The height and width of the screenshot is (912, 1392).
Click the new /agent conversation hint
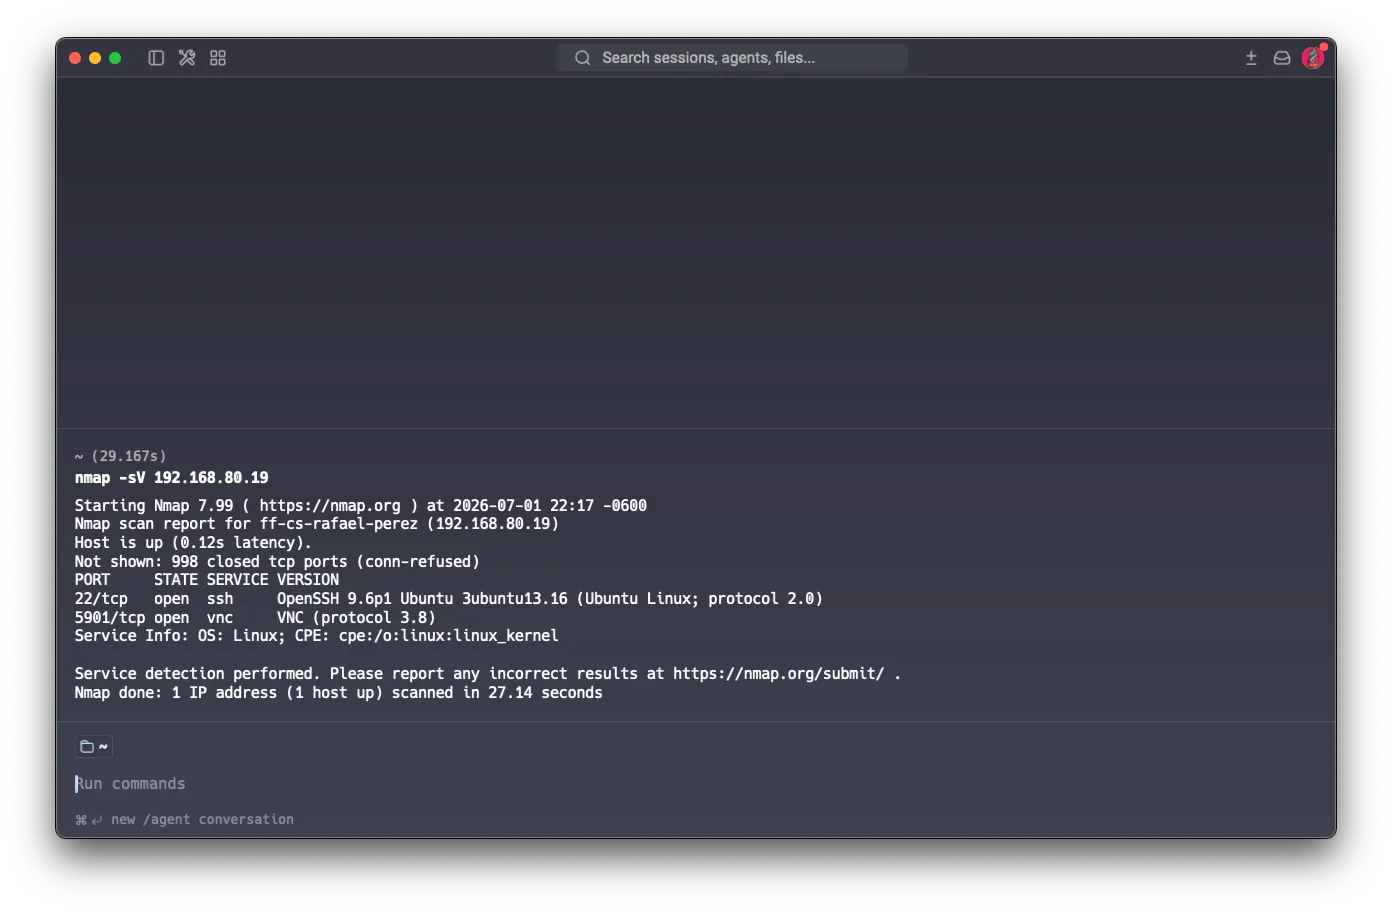click(202, 820)
